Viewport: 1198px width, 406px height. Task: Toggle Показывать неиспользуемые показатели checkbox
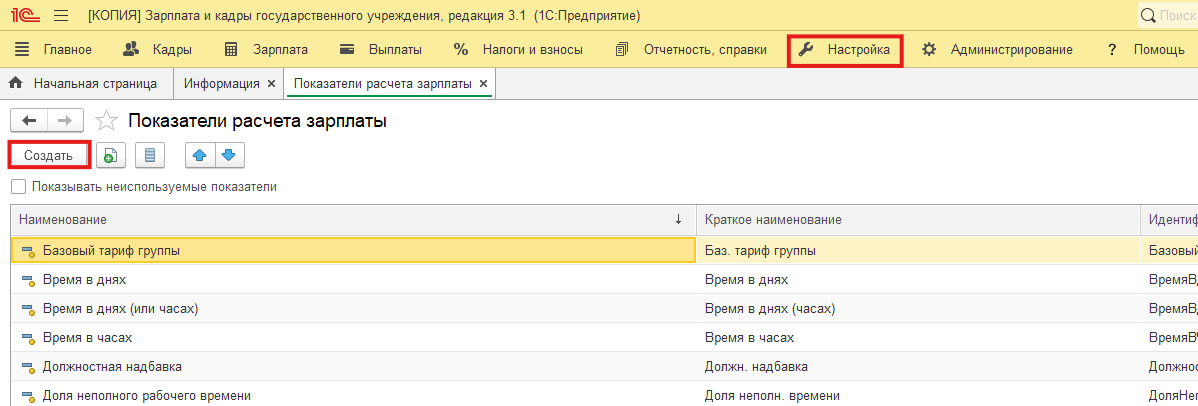coord(18,187)
